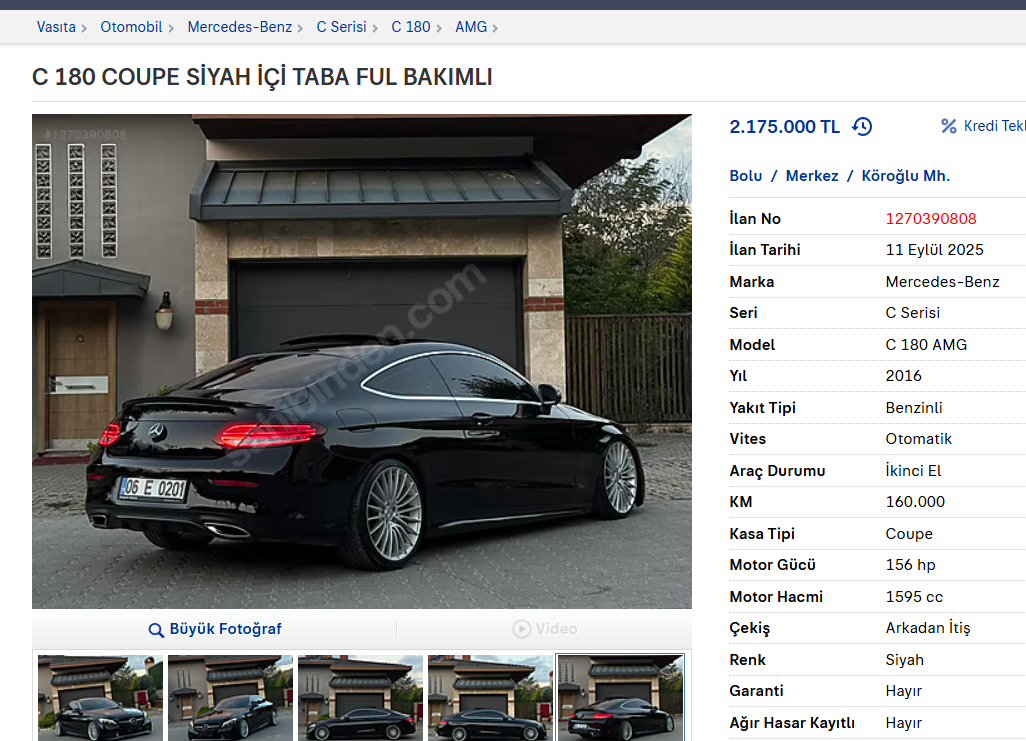Click the year value 2016
1026x741 pixels.
coord(904,376)
